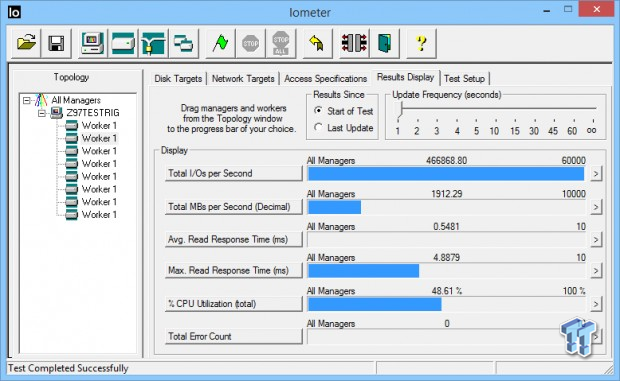Click Total I/Os per Second button
Screen dimensions: 620x381
[234, 174]
